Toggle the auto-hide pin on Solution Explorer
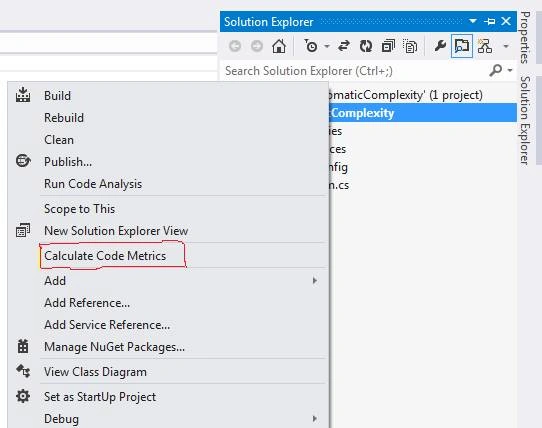The image size is (542, 428). click(489, 22)
